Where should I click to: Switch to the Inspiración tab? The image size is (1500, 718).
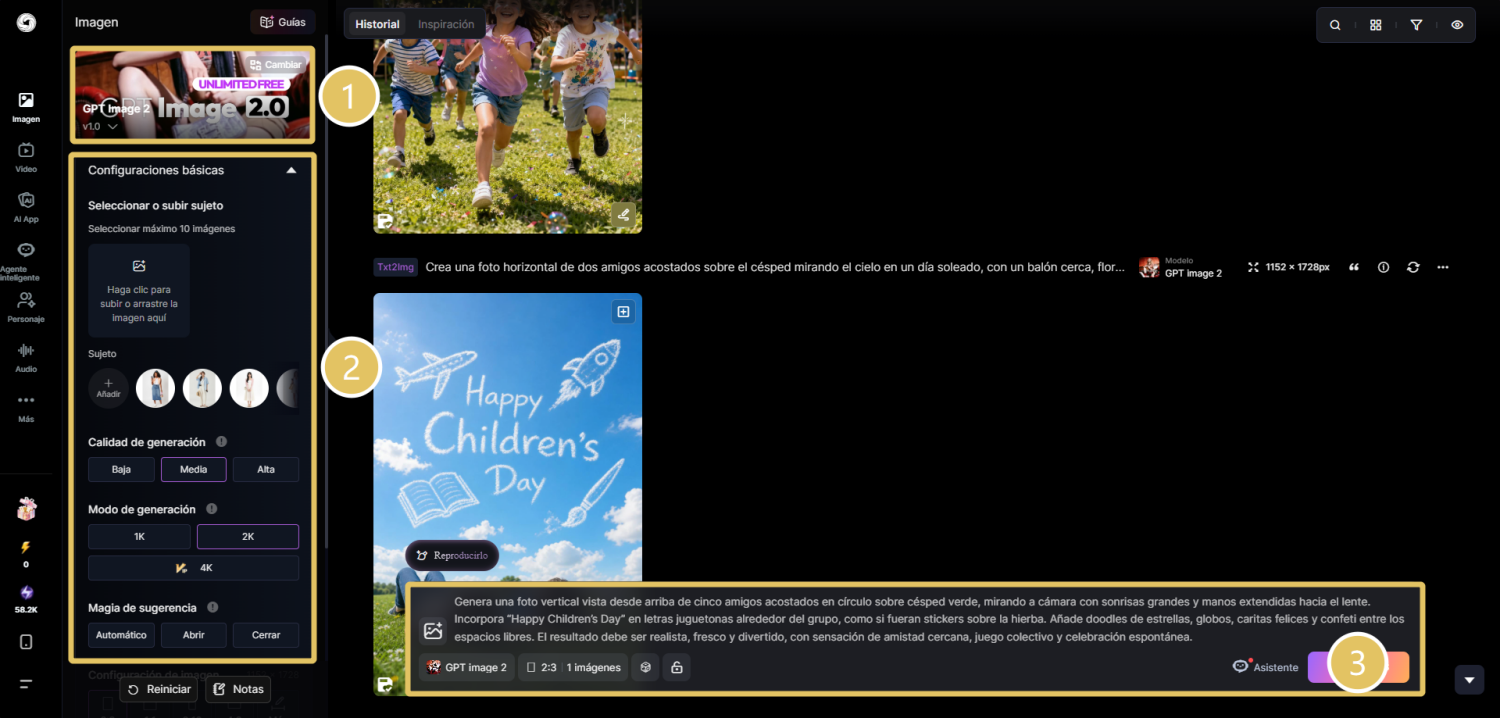click(446, 24)
